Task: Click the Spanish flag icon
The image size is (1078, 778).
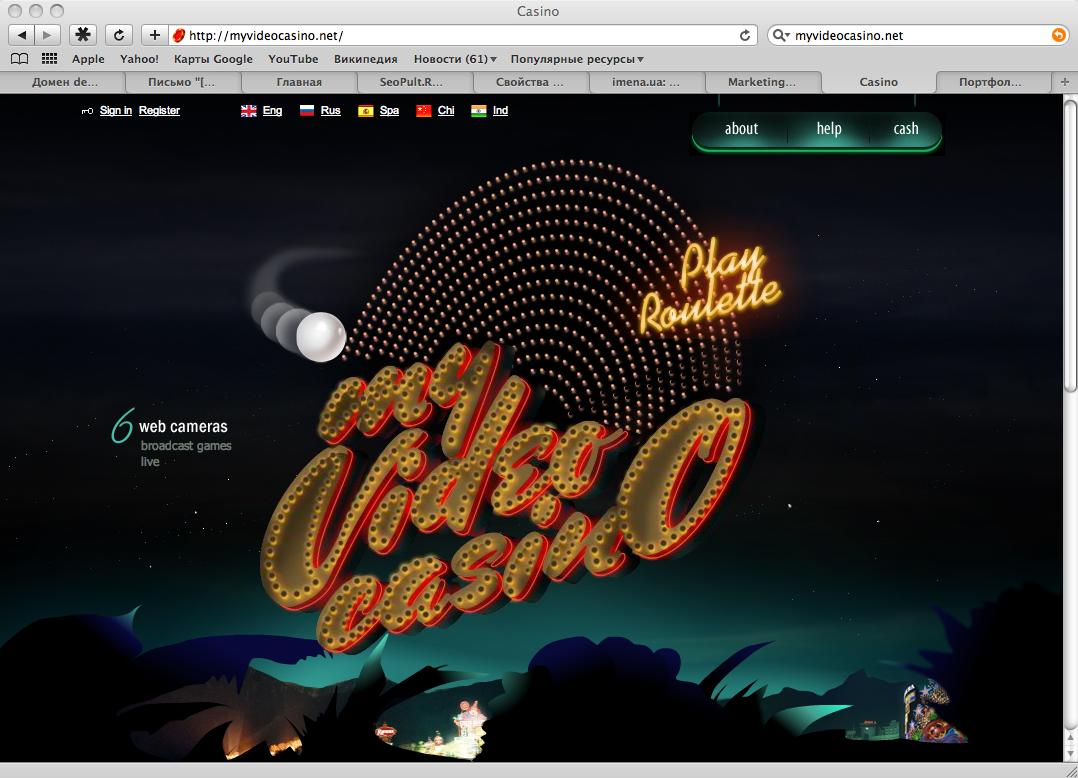Action: (366, 111)
